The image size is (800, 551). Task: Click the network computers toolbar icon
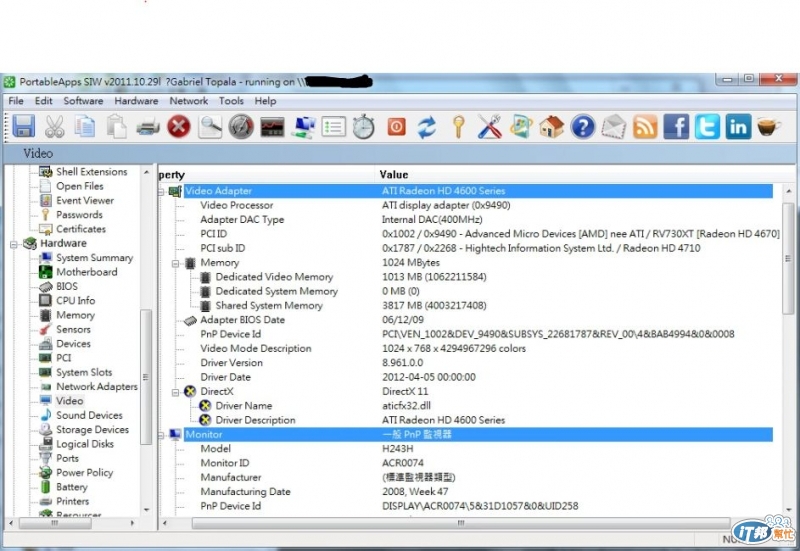(303, 127)
